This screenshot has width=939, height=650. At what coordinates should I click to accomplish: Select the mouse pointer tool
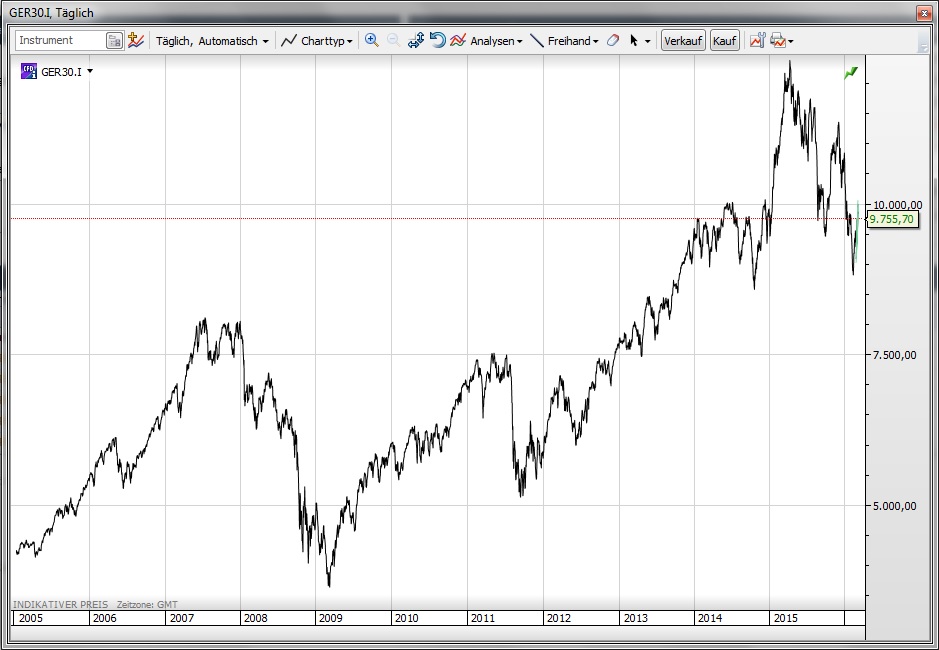(634, 40)
